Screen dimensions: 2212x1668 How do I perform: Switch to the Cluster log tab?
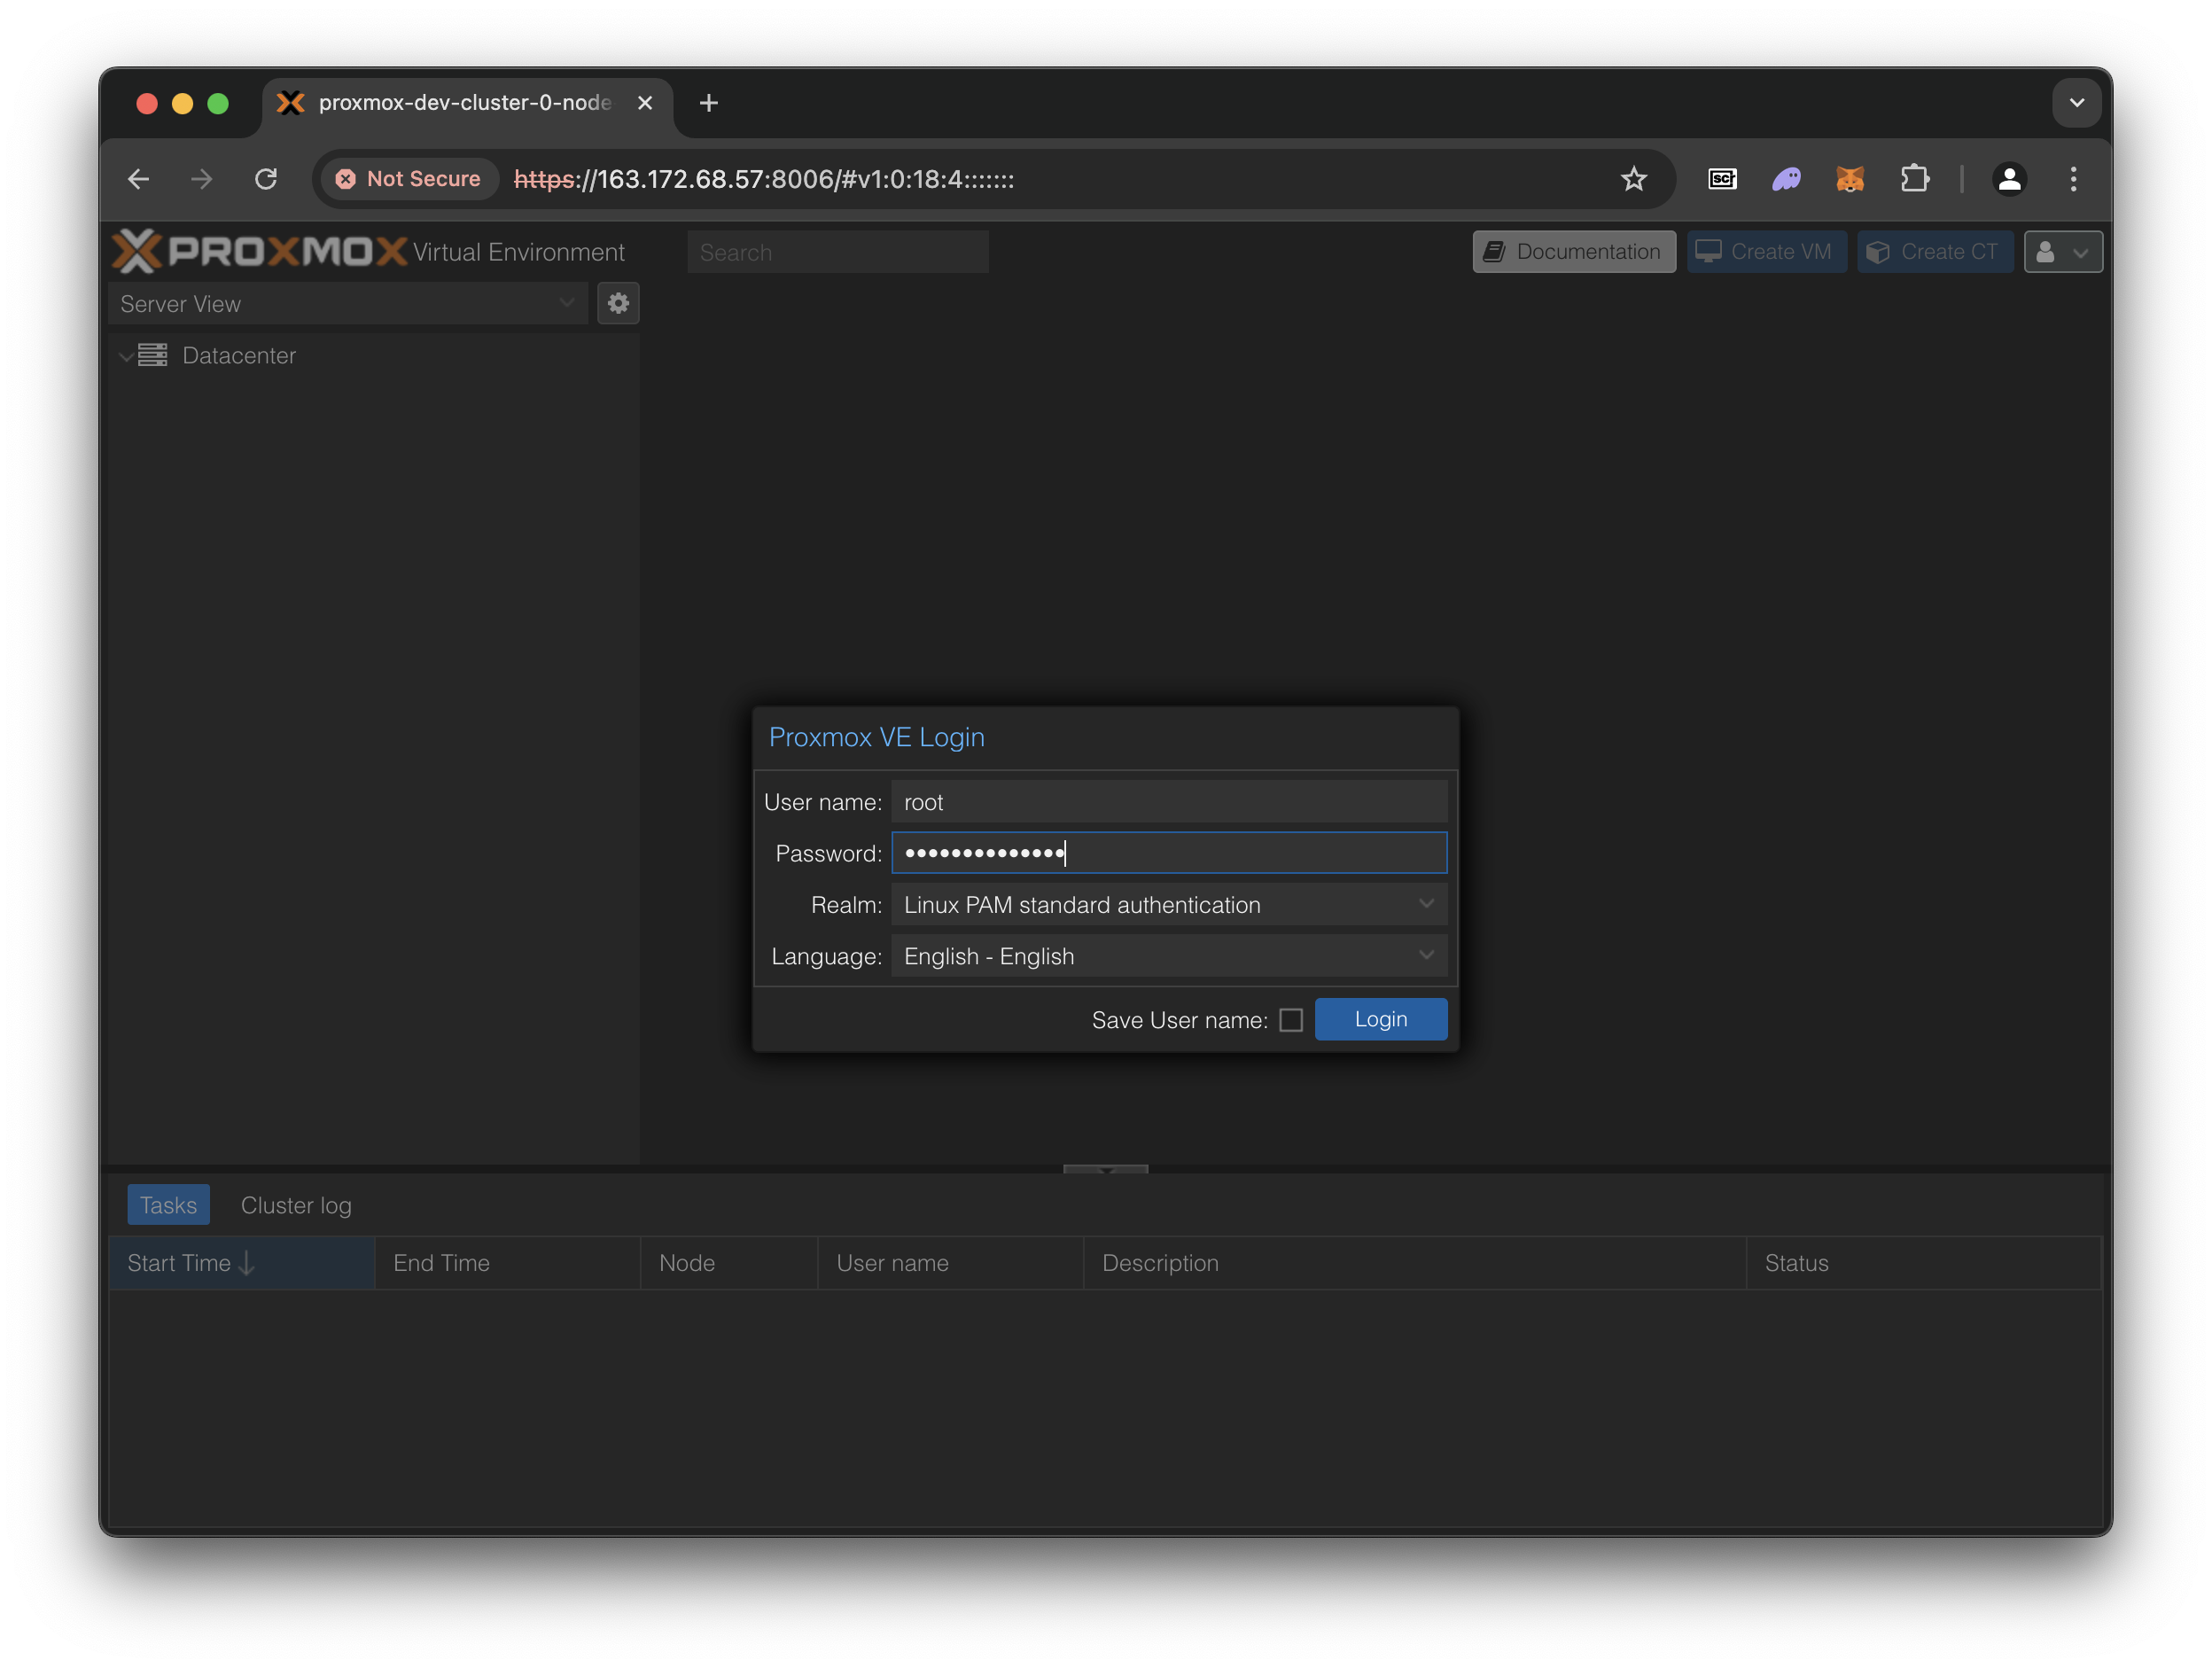click(296, 1205)
